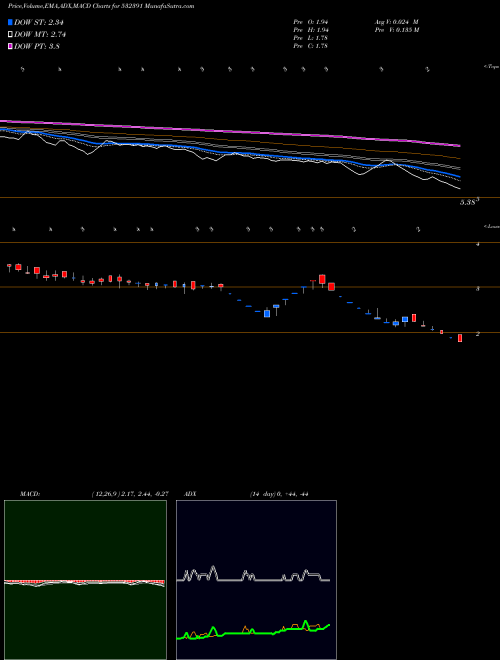Viewport: 500px width, 660px height.
Task: Click the '<Tops' marker row label
Action: click(492, 67)
